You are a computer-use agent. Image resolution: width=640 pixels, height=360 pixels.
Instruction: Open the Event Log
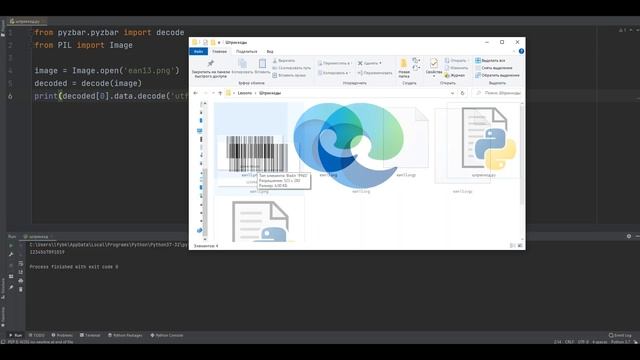point(620,335)
